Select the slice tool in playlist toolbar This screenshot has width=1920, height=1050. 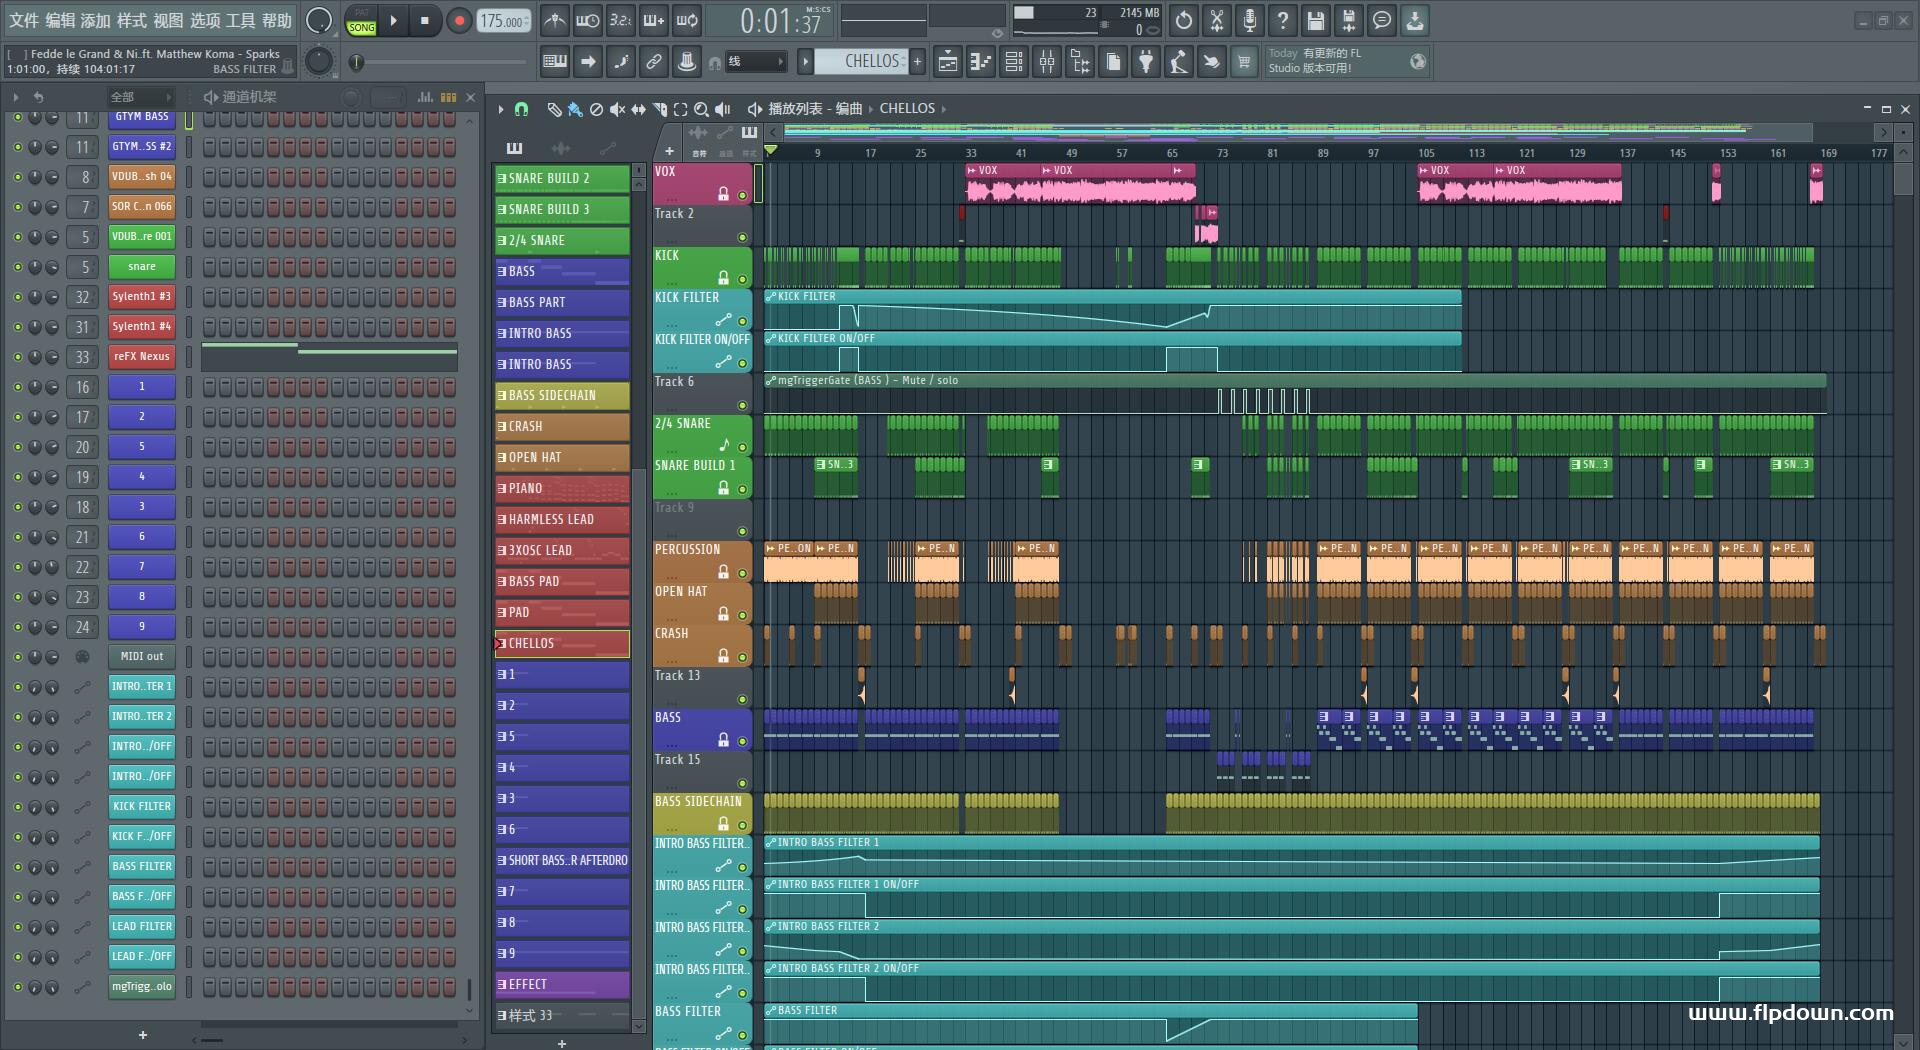click(659, 109)
